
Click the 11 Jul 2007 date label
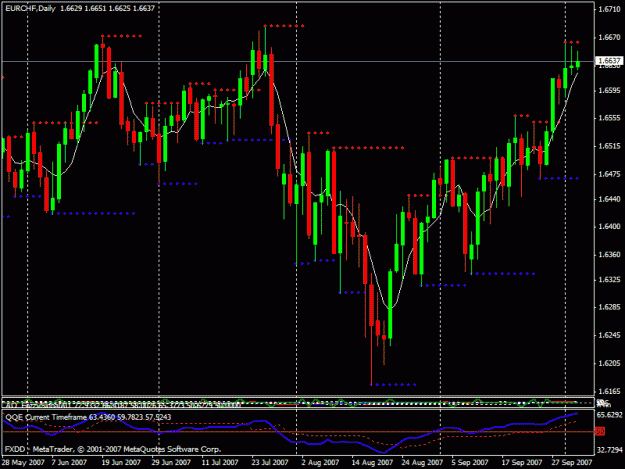(x=220, y=463)
